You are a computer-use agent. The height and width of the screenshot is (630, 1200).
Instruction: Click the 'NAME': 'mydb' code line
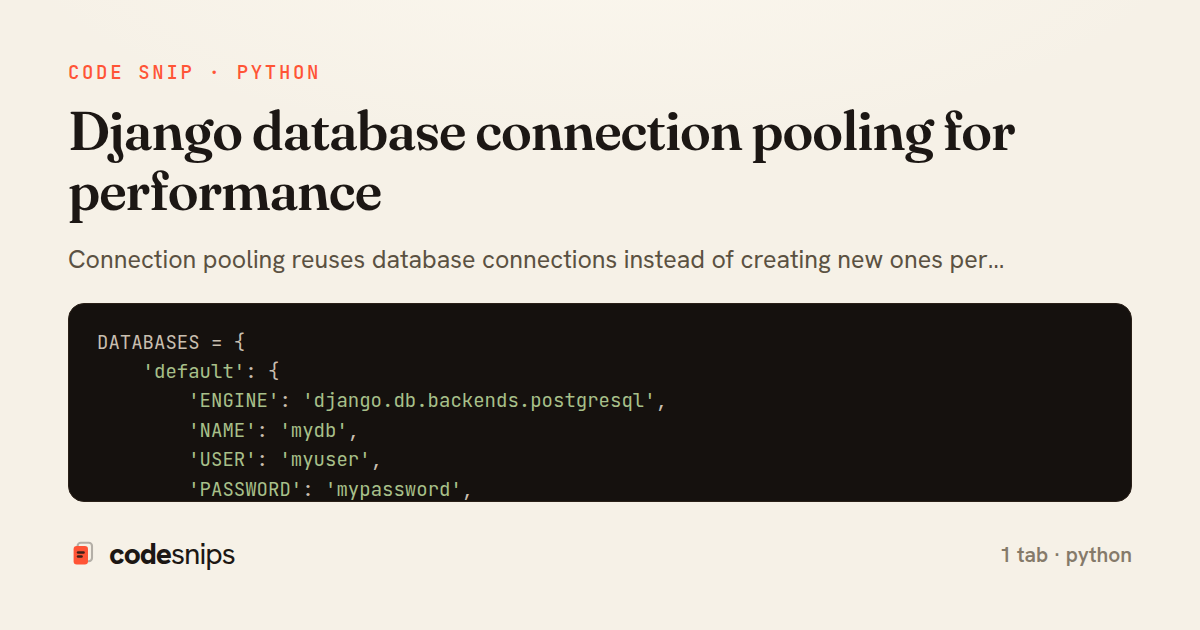point(274,431)
